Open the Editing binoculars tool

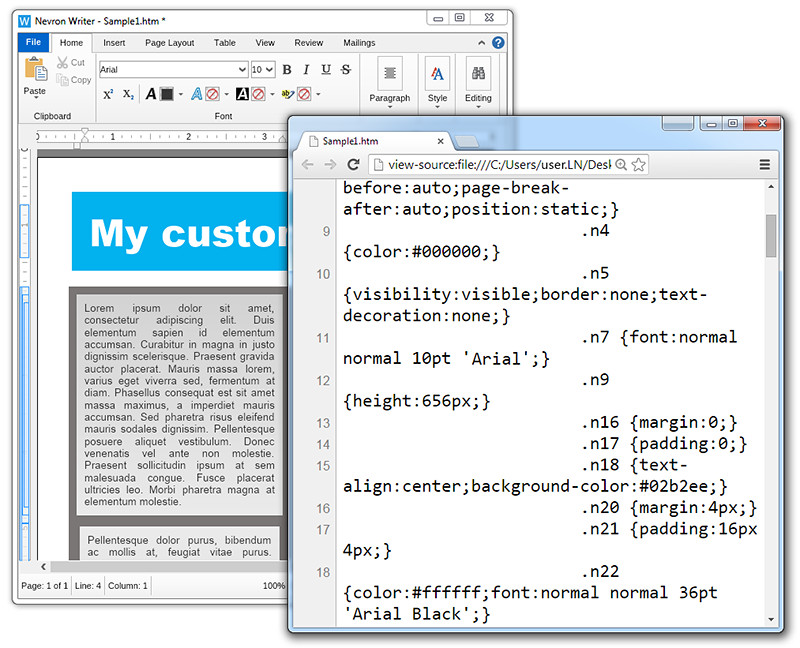point(478,74)
